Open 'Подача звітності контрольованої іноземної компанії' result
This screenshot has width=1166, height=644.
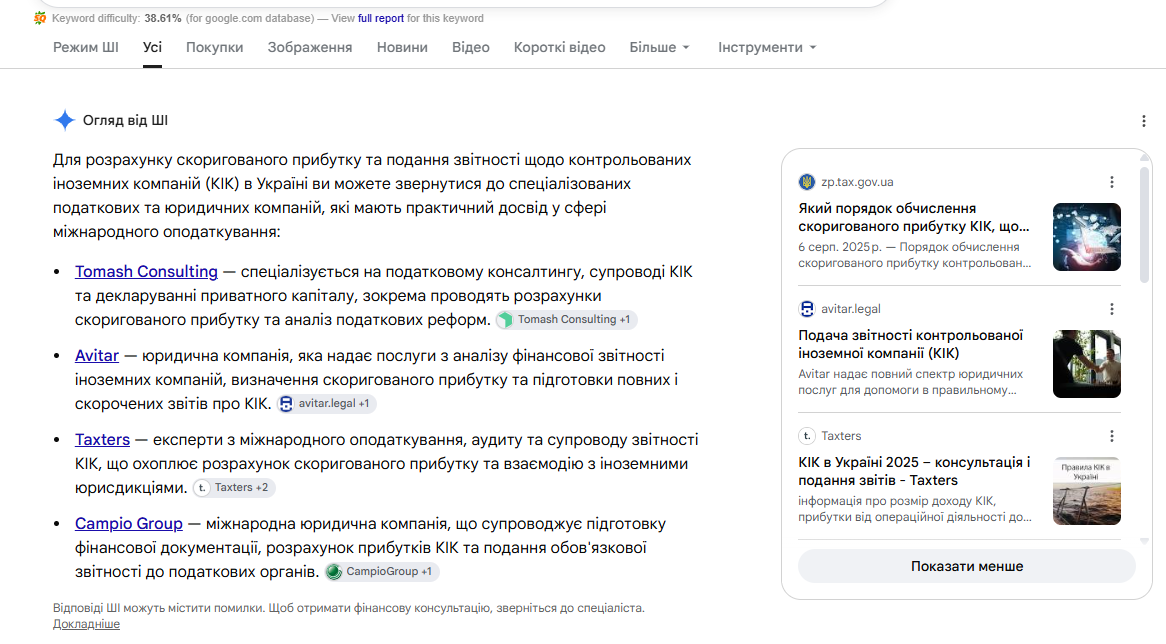pyautogui.click(x=911, y=344)
